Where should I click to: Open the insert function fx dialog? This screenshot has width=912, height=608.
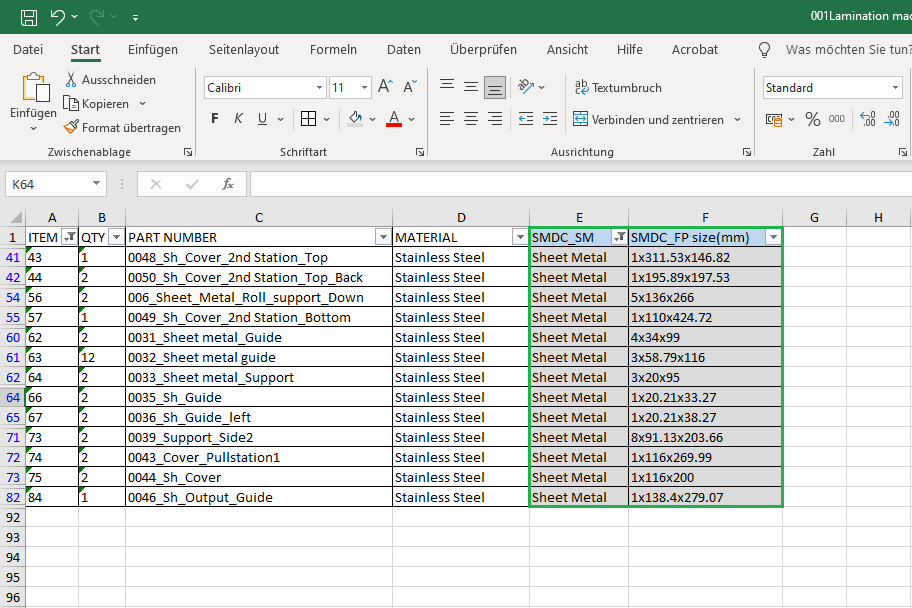[228, 184]
